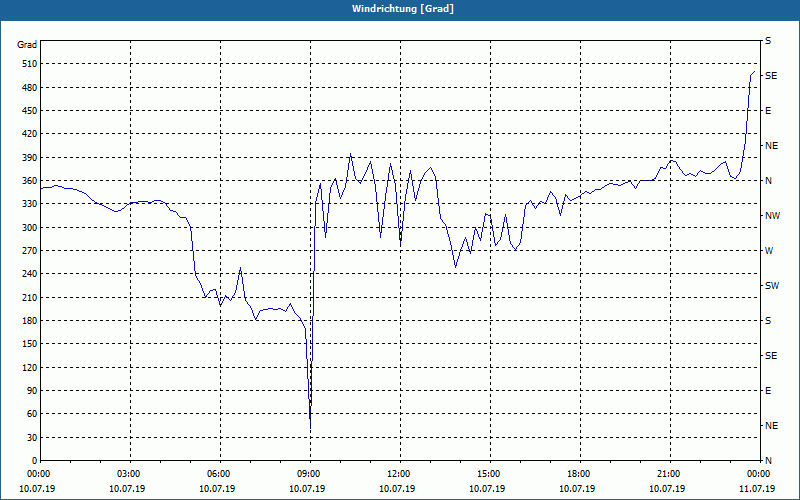Click the blue line's lowest dip at 09:00
The width and height of the screenshot is (800, 500).
pos(310,428)
